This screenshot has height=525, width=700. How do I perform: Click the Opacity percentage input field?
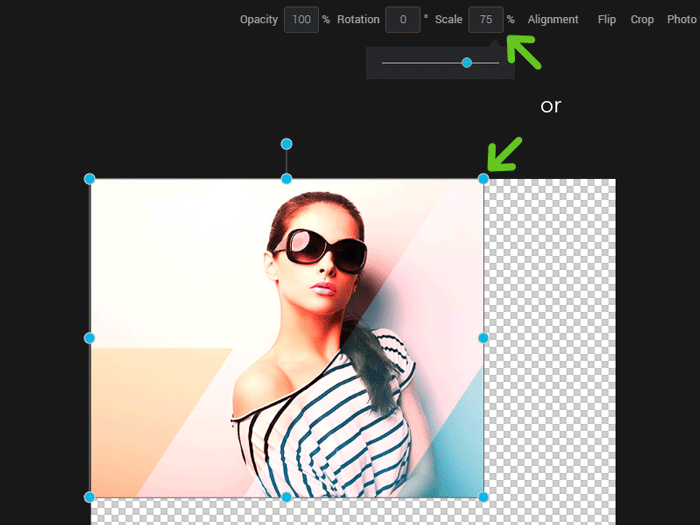pyautogui.click(x=301, y=20)
